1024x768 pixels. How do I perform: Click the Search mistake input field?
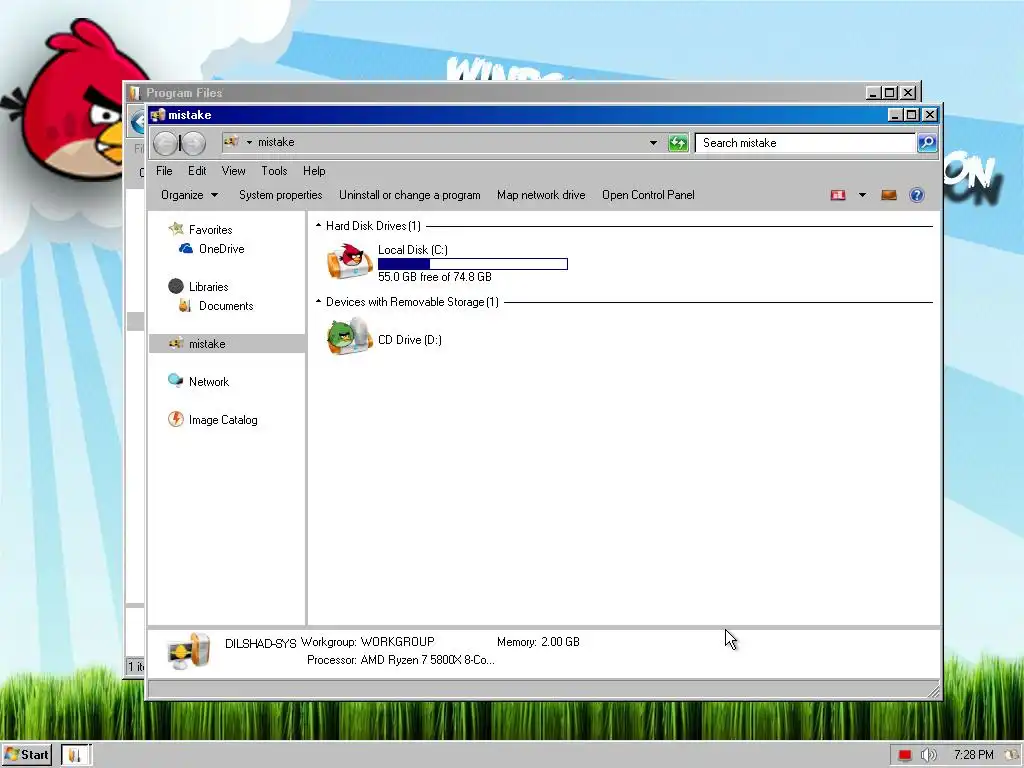tap(805, 142)
